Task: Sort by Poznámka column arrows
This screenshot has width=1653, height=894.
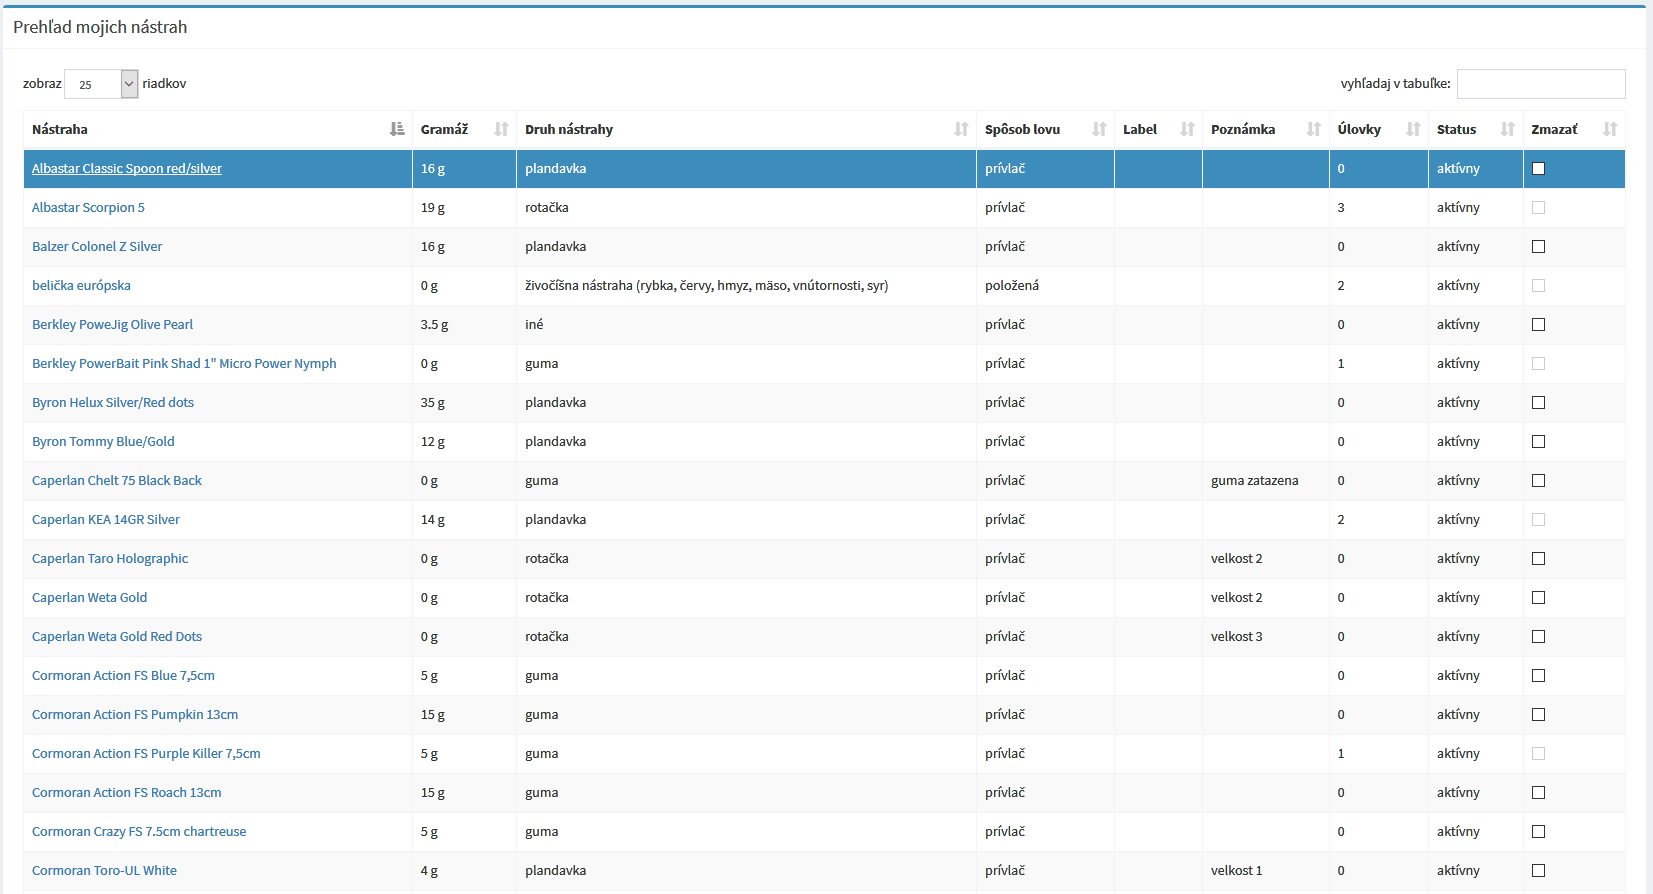Action: 1314,129
